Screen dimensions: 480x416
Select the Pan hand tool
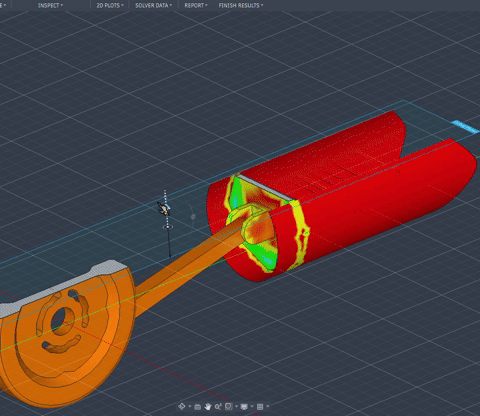click(208, 407)
